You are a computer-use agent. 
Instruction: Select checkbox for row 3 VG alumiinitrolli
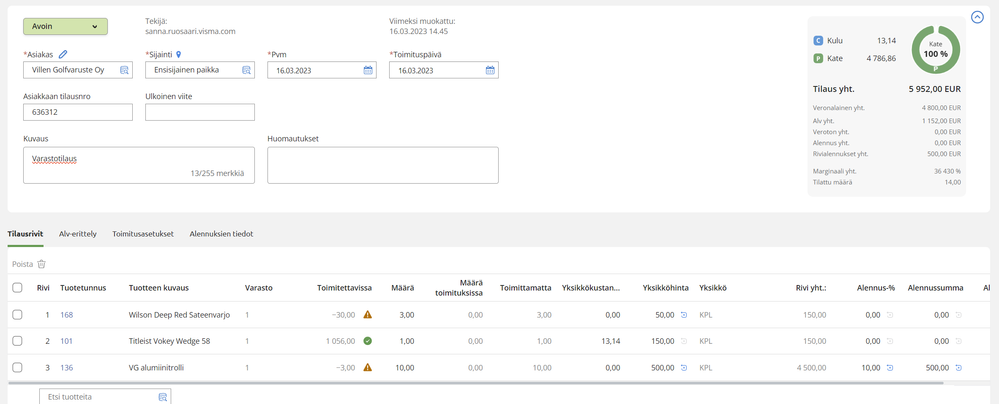pyautogui.click(x=17, y=367)
